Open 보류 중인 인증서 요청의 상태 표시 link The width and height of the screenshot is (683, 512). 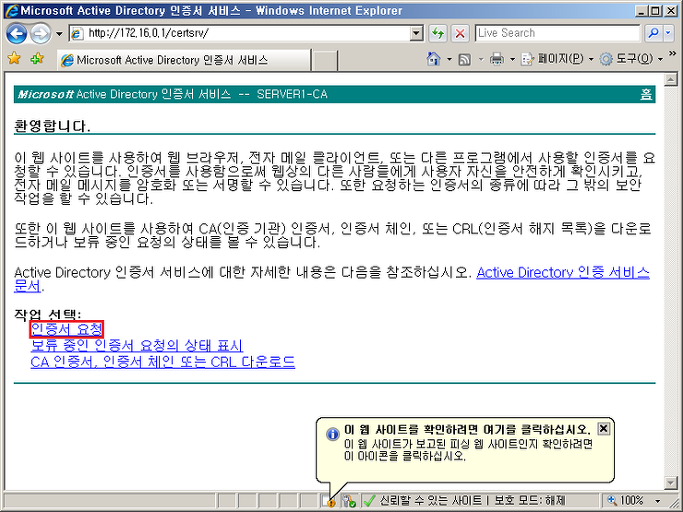pos(137,346)
